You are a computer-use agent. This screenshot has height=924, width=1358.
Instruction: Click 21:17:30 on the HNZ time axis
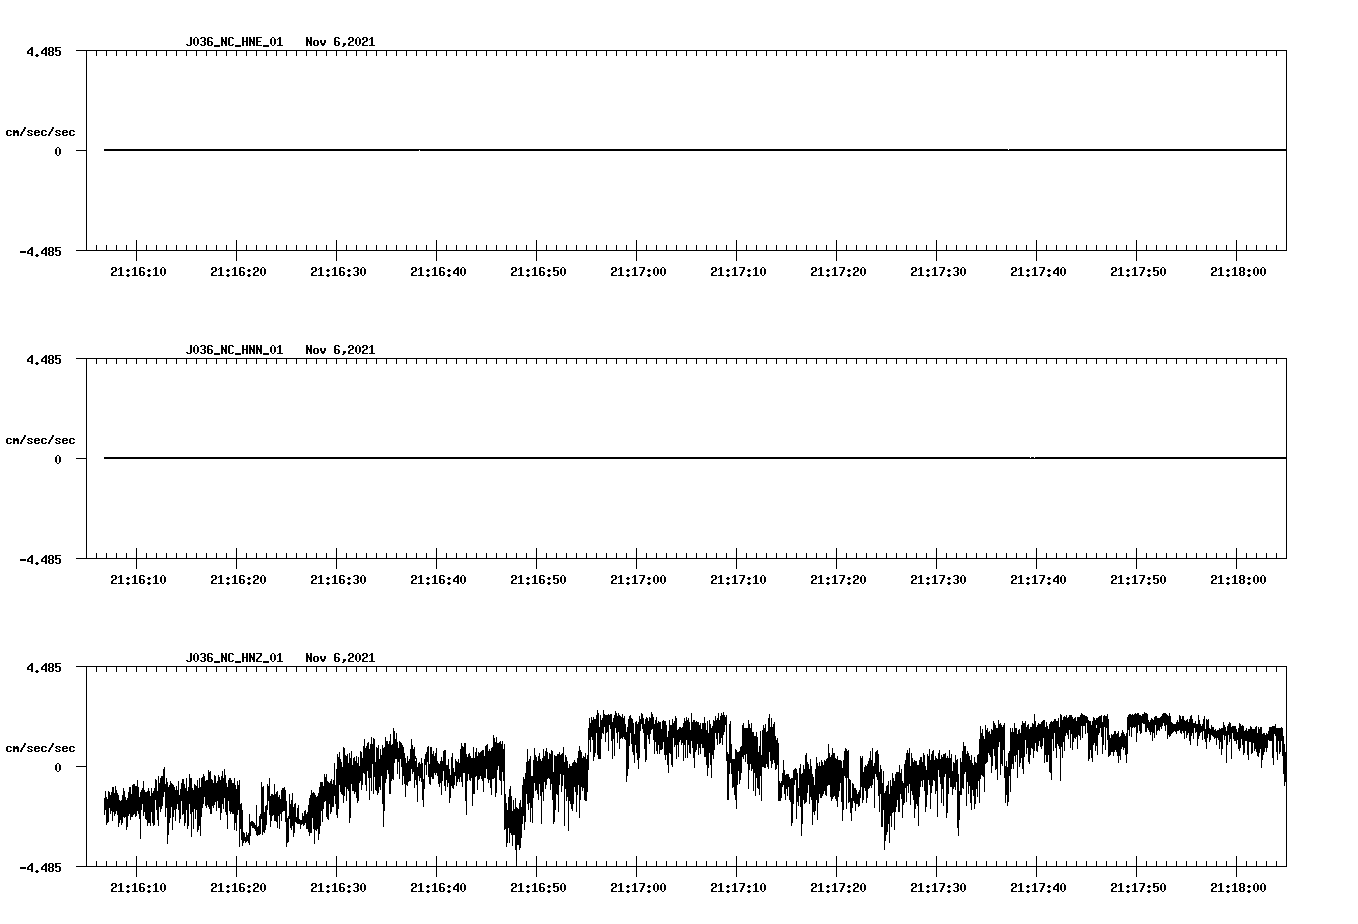[938, 888]
